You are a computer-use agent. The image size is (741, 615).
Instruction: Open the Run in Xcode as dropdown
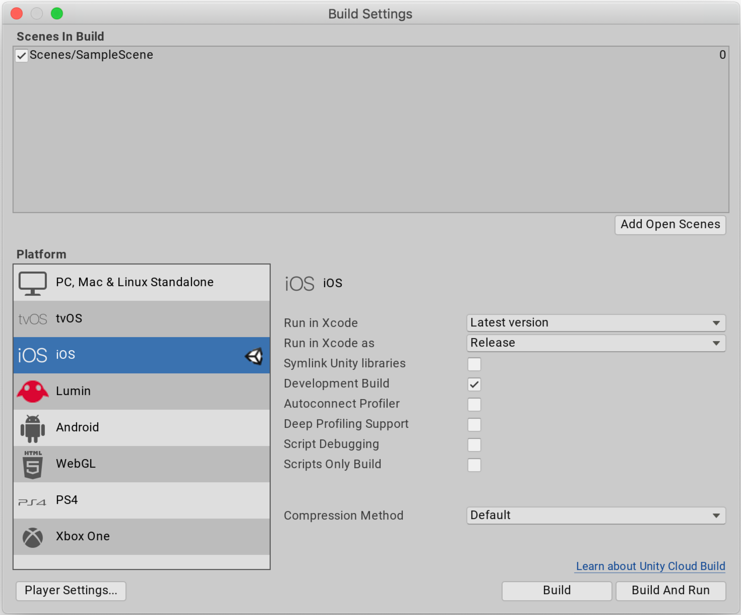pyautogui.click(x=596, y=343)
